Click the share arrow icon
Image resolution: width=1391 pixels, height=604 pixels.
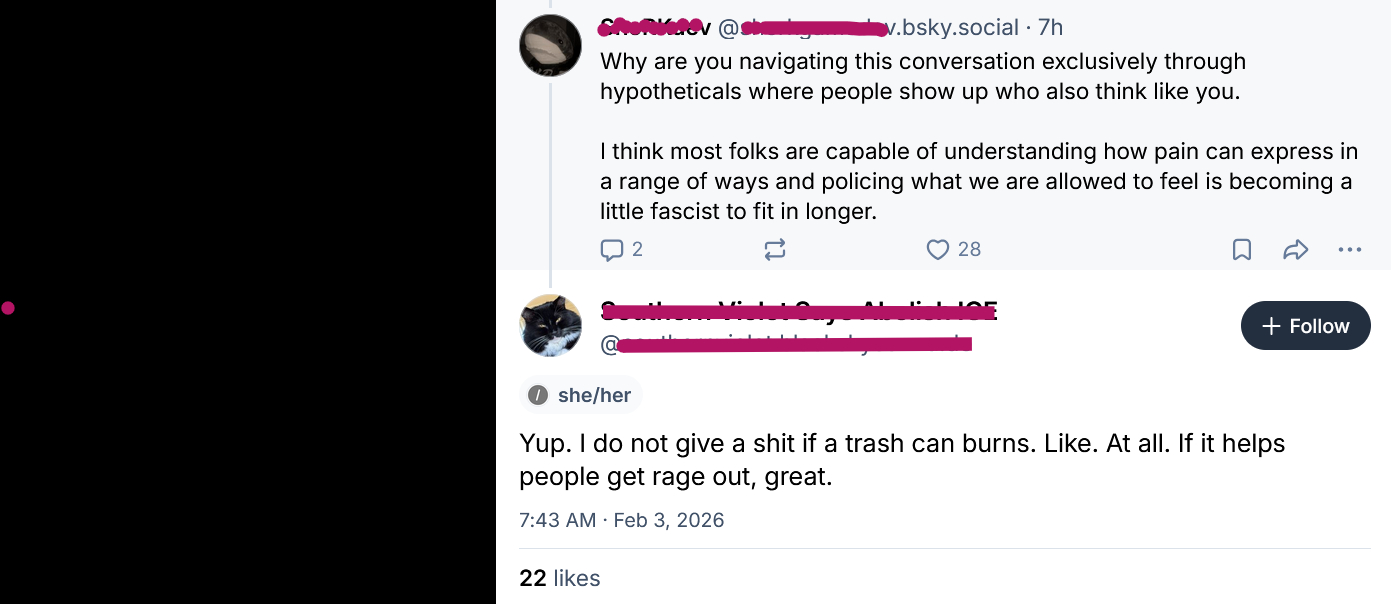1295,249
